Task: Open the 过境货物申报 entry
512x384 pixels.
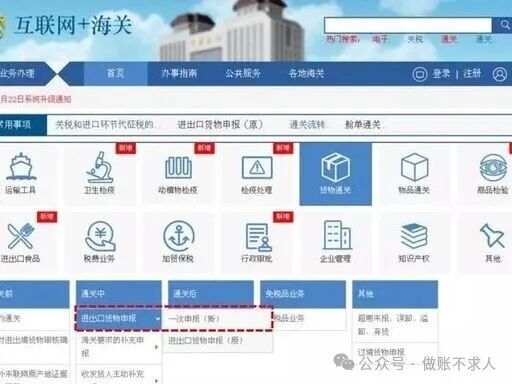Action: (x=381, y=352)
